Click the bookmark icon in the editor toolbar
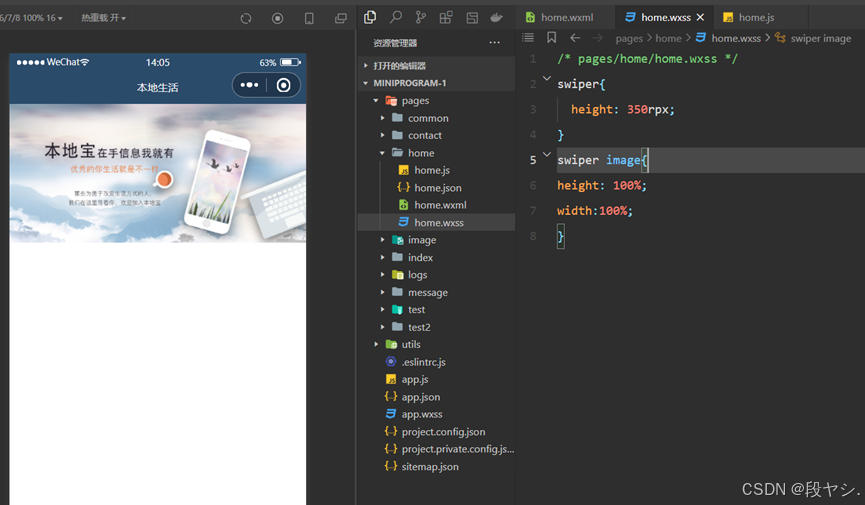Screen dimensions: 865x505 pyautogui.click(x=551, y=38)
